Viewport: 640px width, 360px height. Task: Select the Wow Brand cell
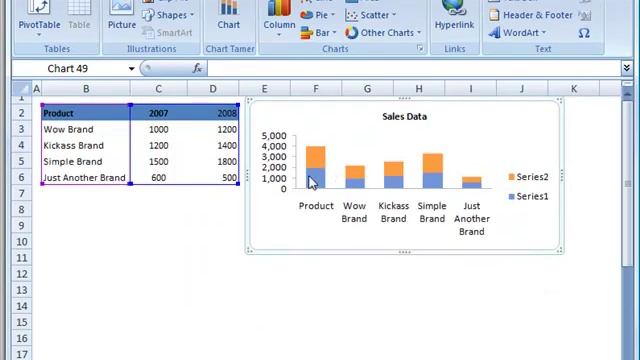[x=86, y=129]
